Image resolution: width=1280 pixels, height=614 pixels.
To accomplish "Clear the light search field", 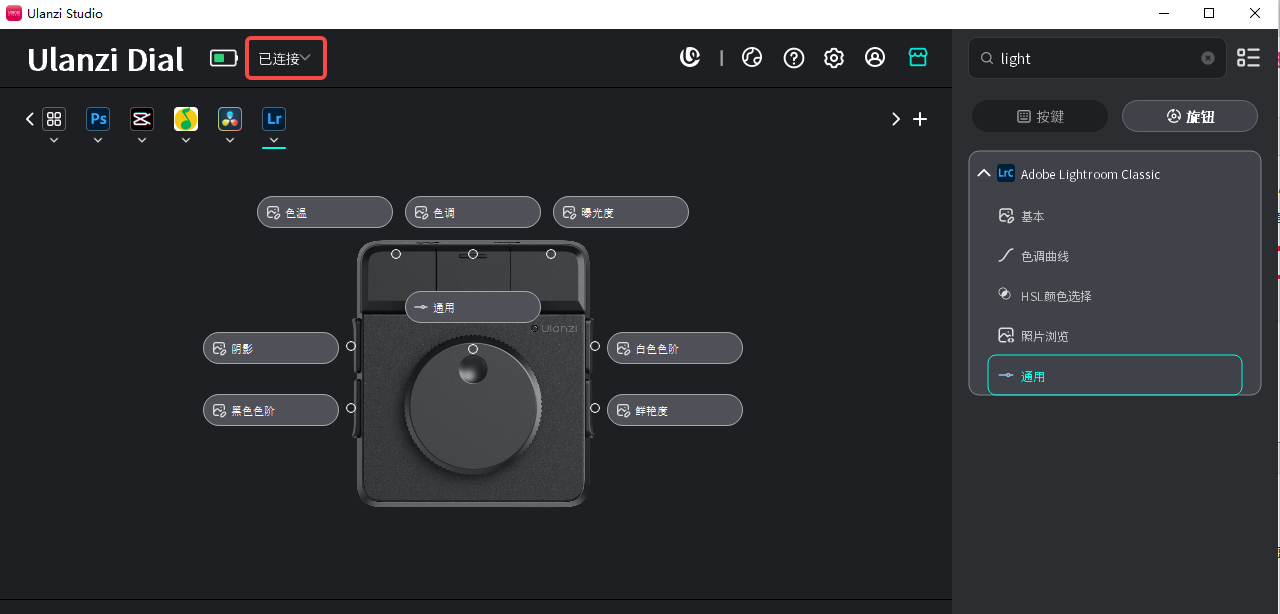I will (x=1207, y=58).
